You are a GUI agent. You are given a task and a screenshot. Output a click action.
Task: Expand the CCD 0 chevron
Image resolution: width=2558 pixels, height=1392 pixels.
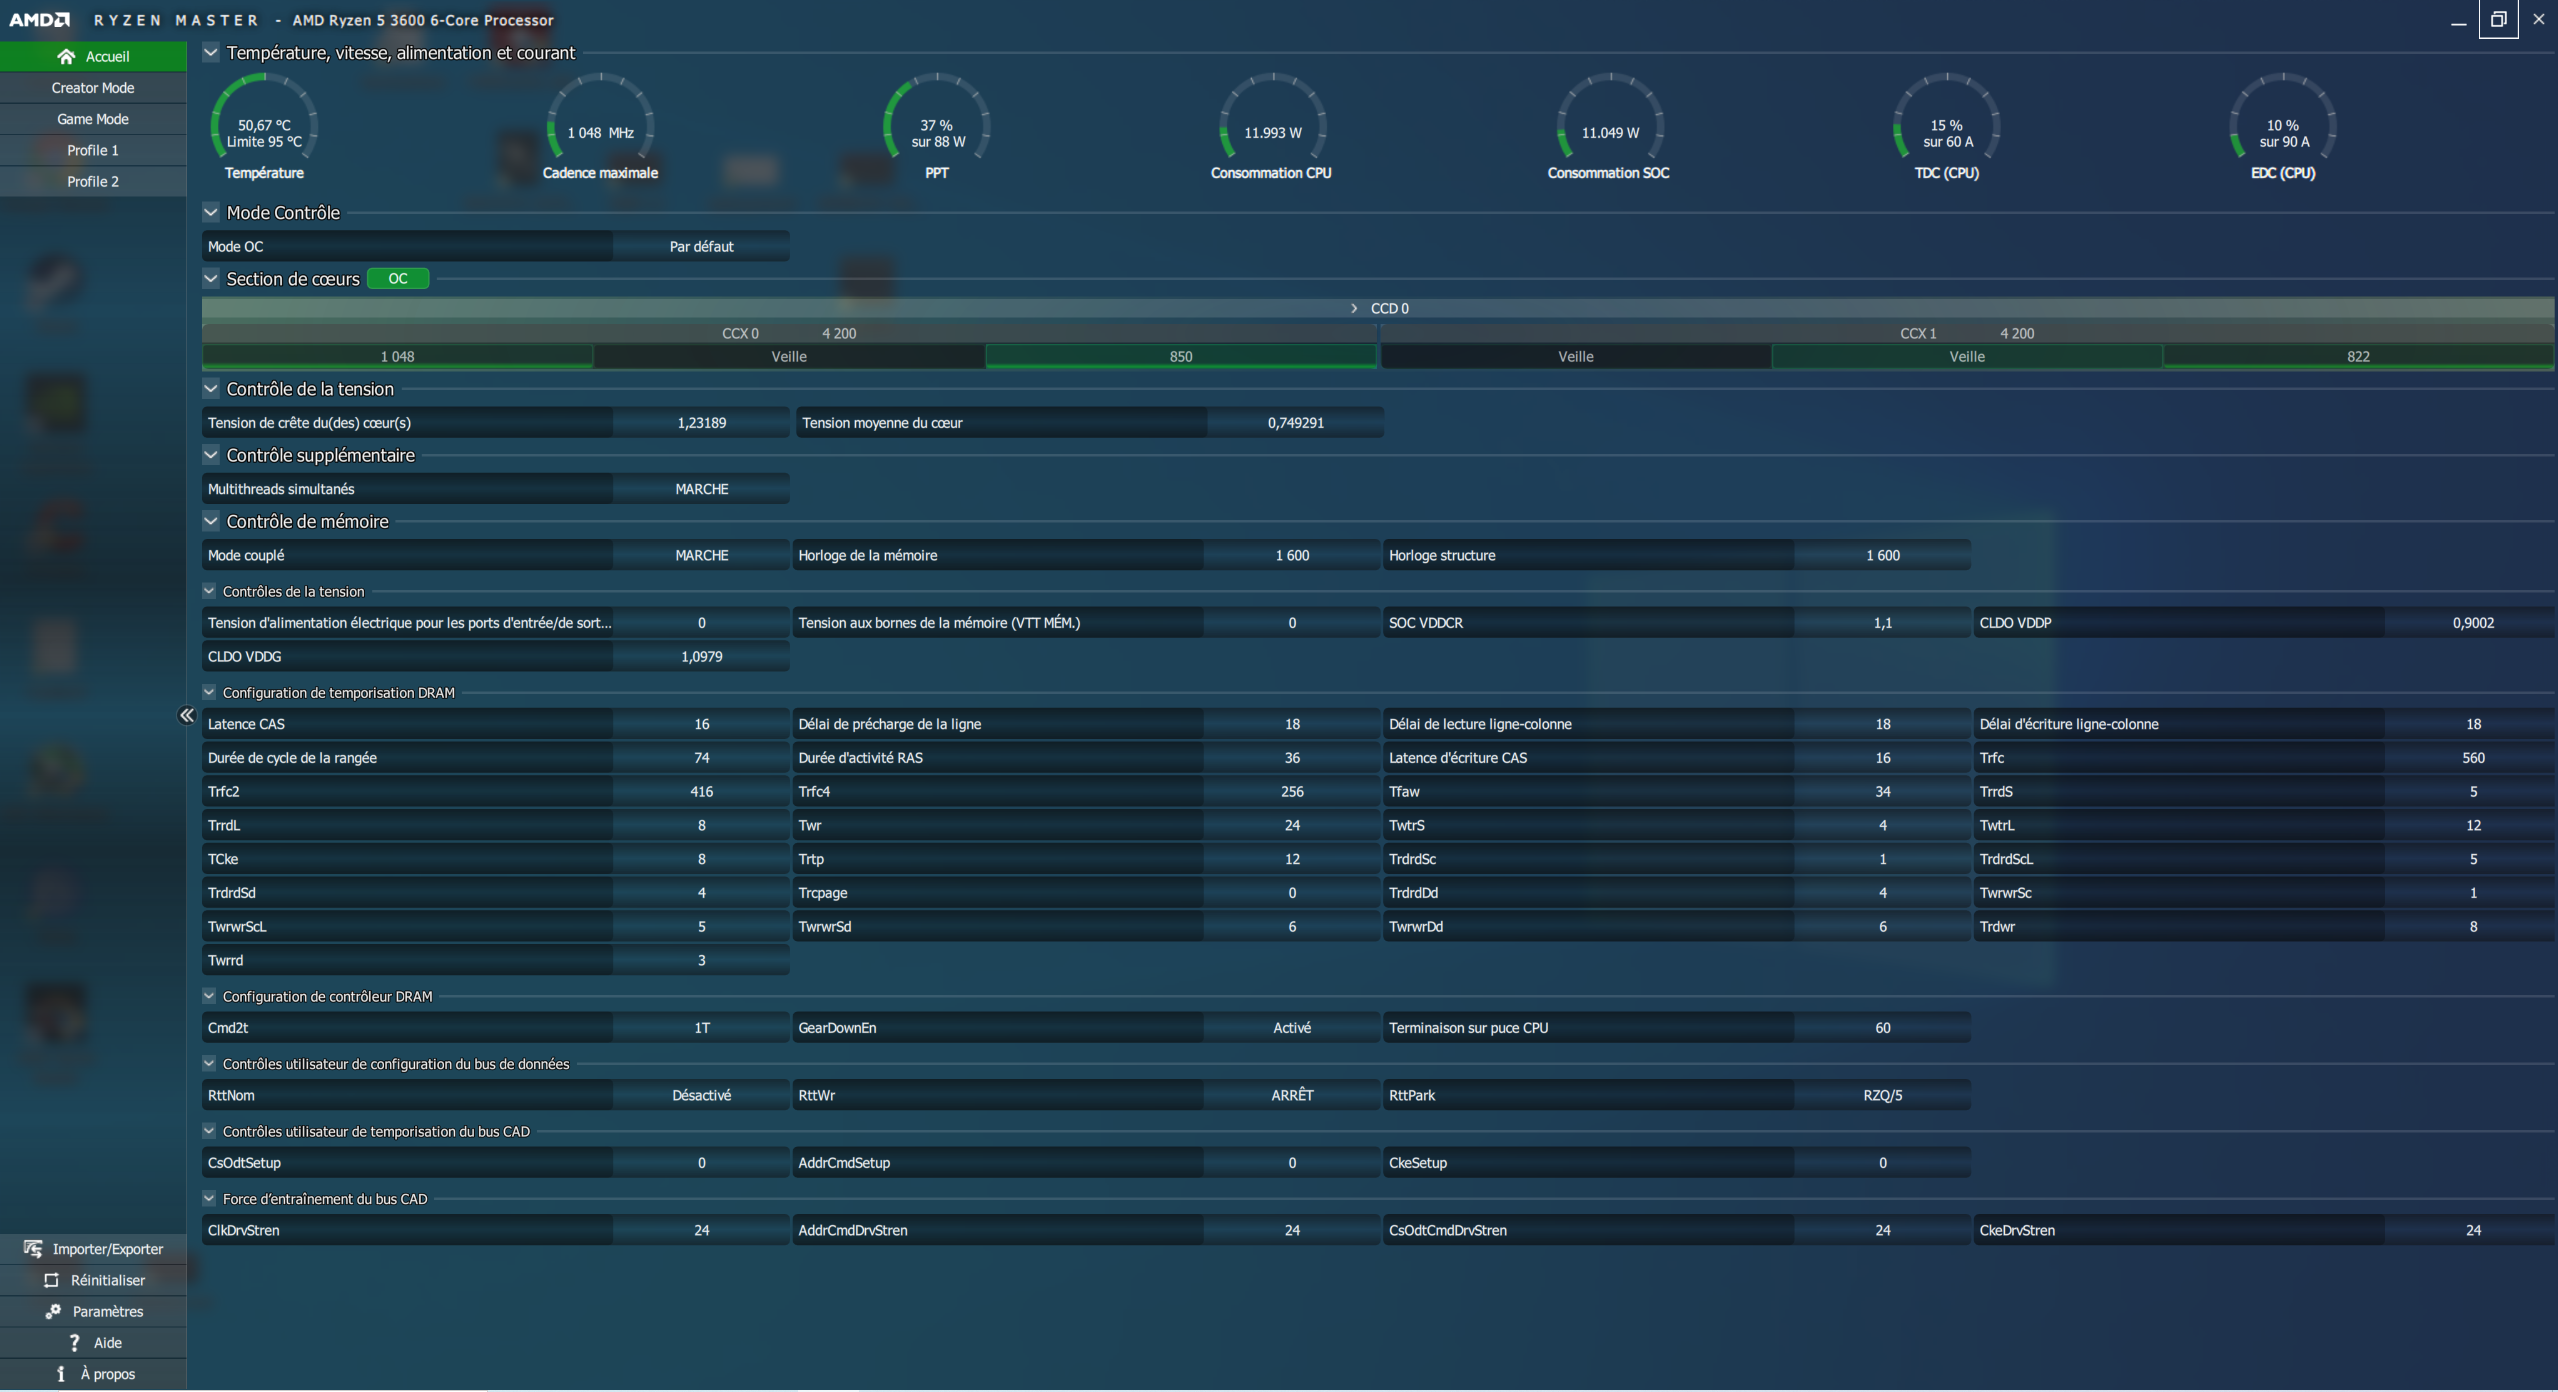point(1354,308)
